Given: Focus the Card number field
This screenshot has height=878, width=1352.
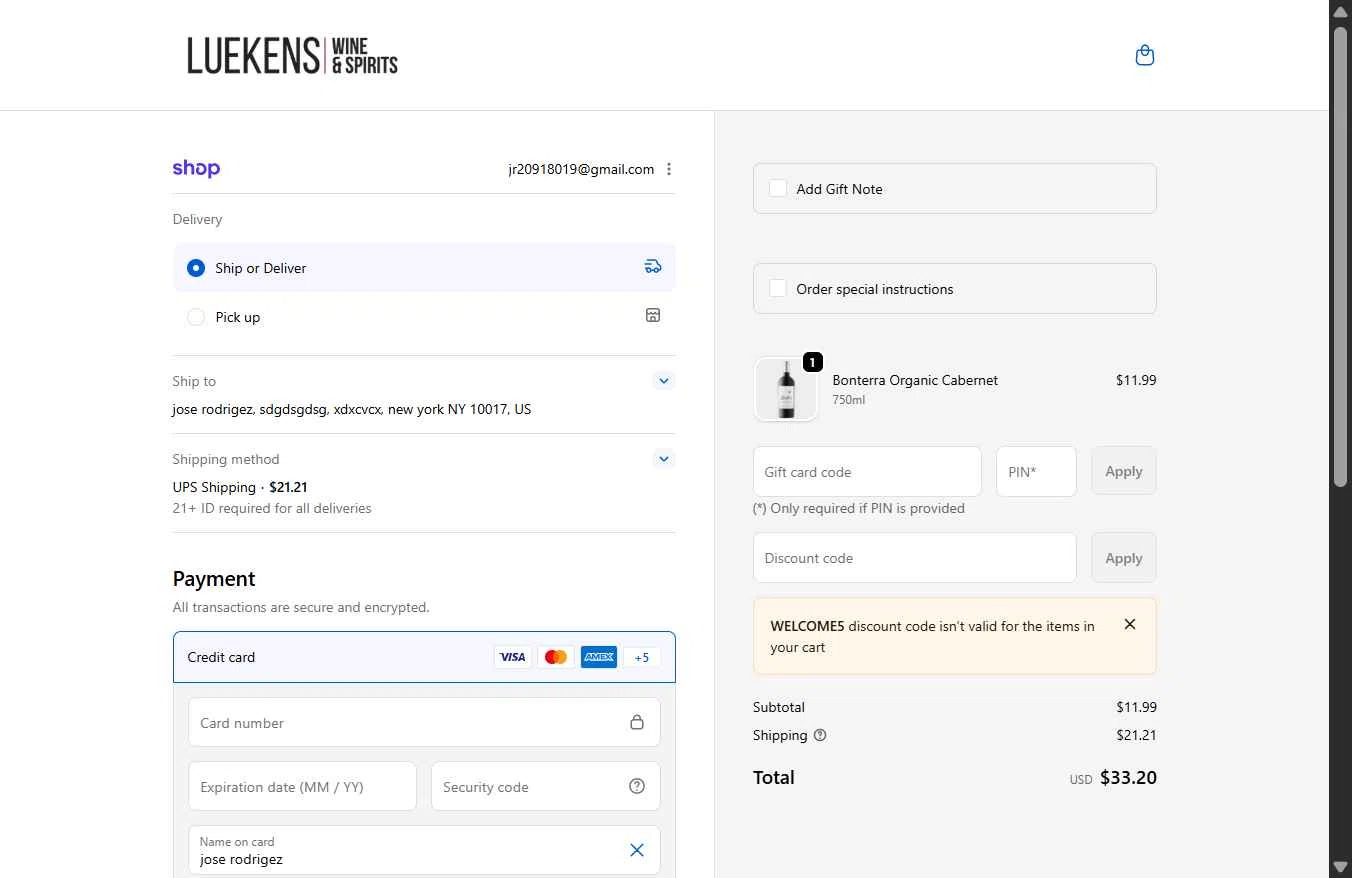Looking at the screenshot, I should click(424, 722).
